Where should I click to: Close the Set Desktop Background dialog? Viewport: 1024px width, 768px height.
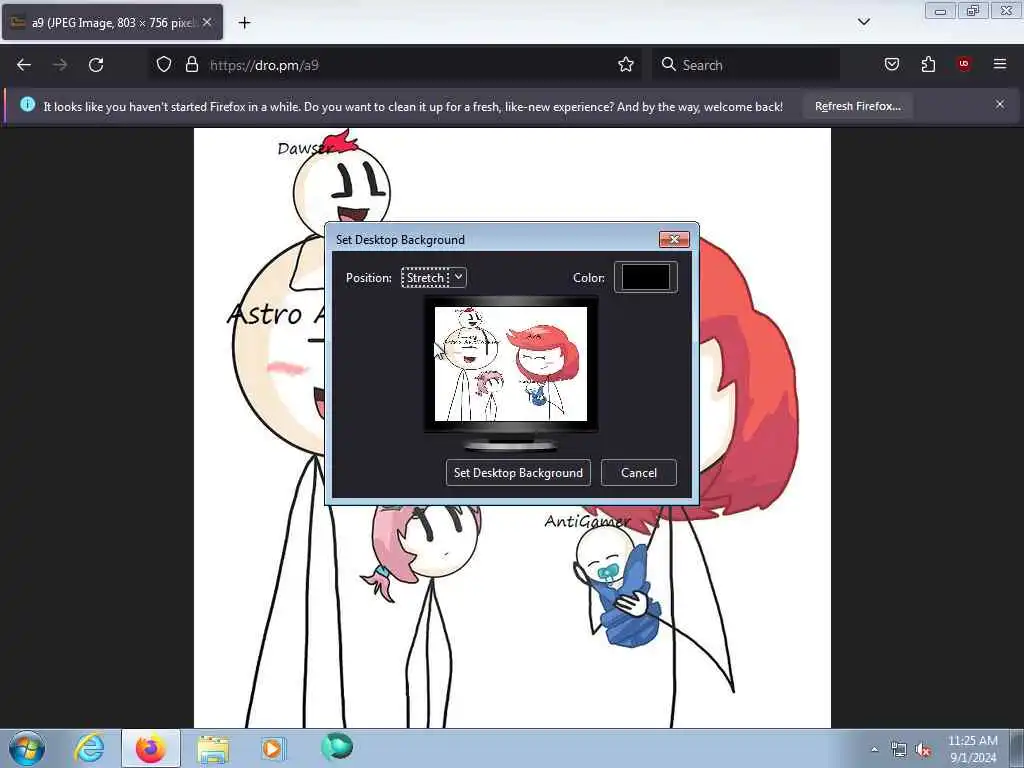tap(674, 240)
